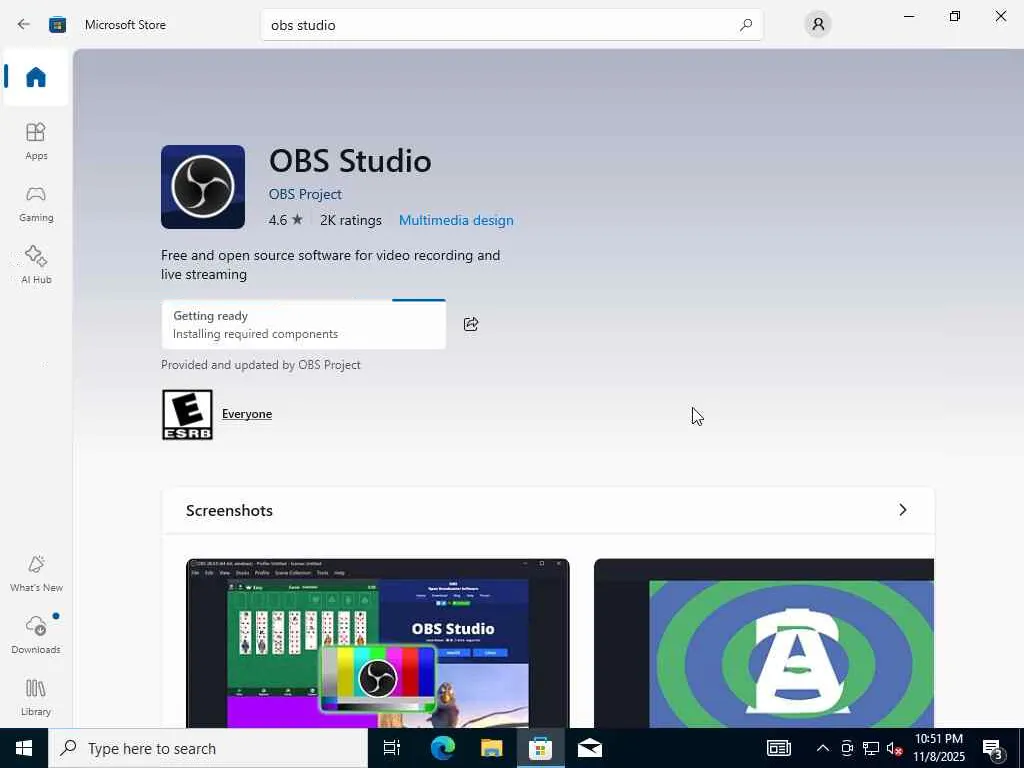The height and width of the screenshot is (768, 1024).
Task: Open the Downloads section
Action: pyautogui.click(x=36, y=635)
